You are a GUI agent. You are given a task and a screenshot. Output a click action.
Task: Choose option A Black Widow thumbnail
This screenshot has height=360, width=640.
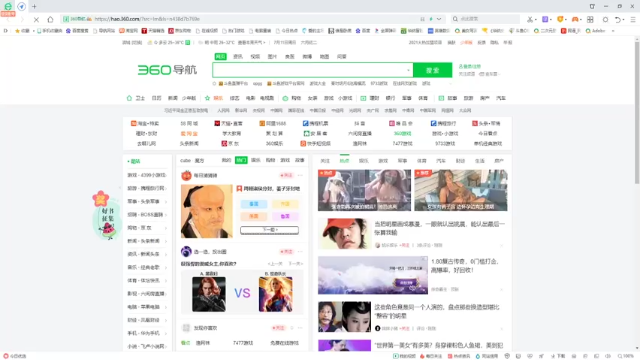tap(209, 294)
